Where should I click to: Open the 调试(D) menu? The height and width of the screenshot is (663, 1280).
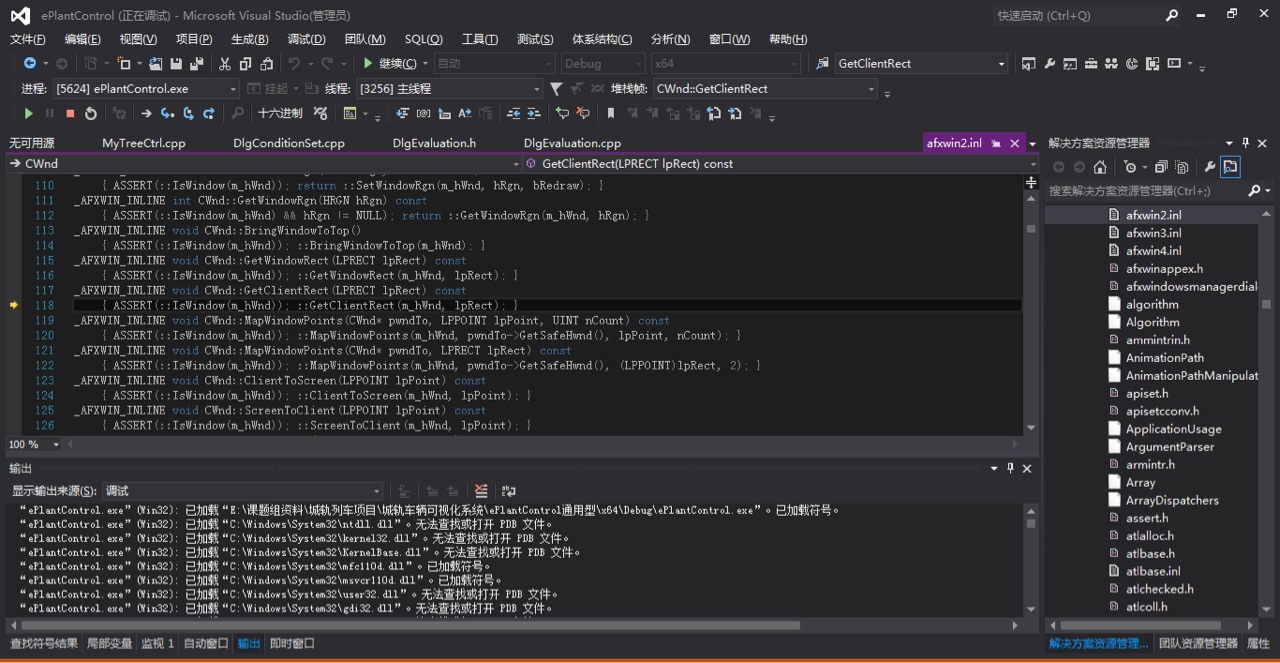(x=306, y=39)
